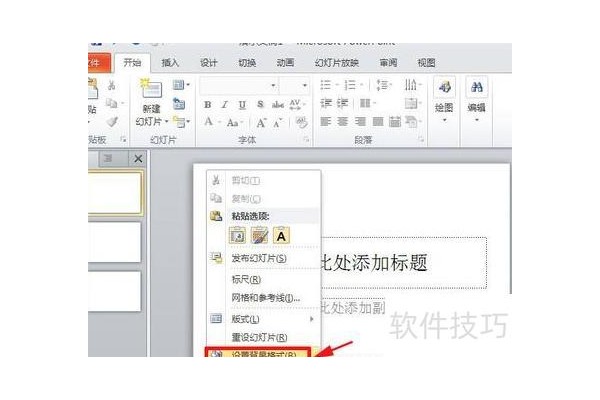600x400 pixels.
Task: Select the Format Painter brush icon
Action: click(x=112, y=122)
